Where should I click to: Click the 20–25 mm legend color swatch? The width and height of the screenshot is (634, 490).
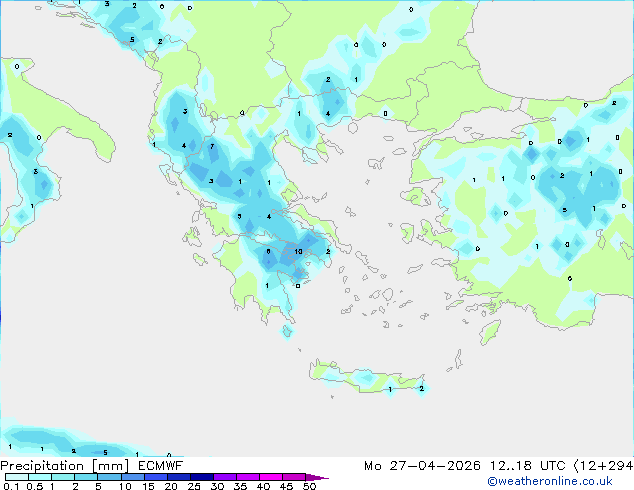click(x=179, y=477)
